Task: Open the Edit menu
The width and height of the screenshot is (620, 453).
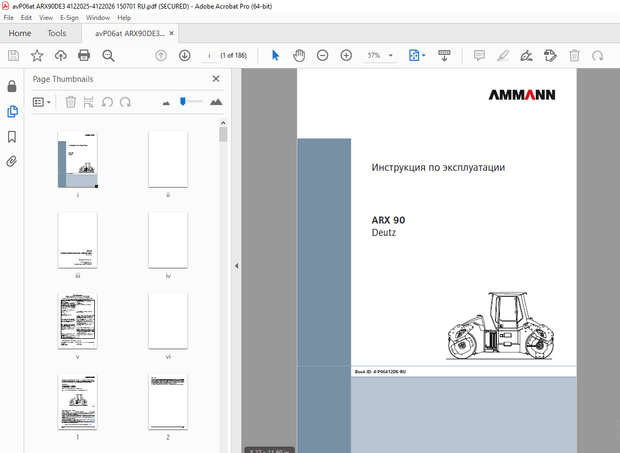Action: pyautogui.click(x=26, y=18)
